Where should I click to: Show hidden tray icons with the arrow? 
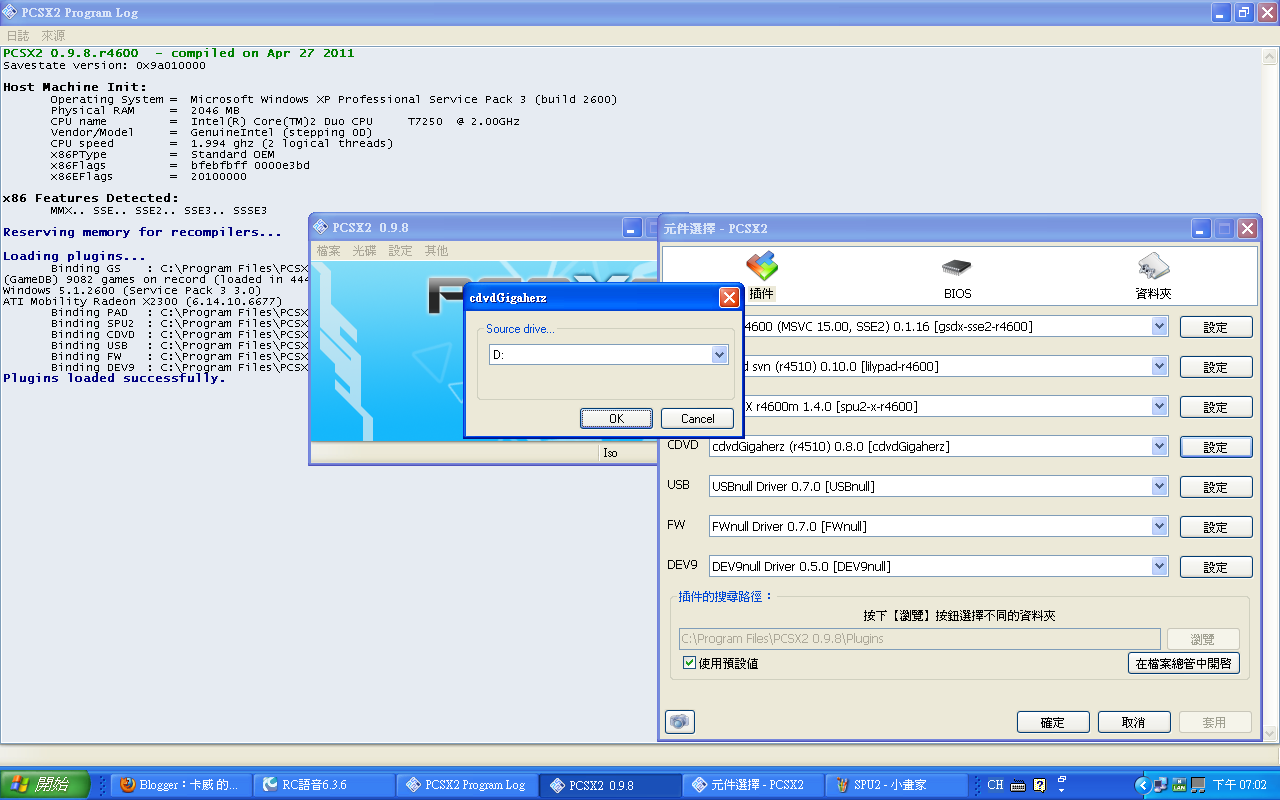[1143, 785]
